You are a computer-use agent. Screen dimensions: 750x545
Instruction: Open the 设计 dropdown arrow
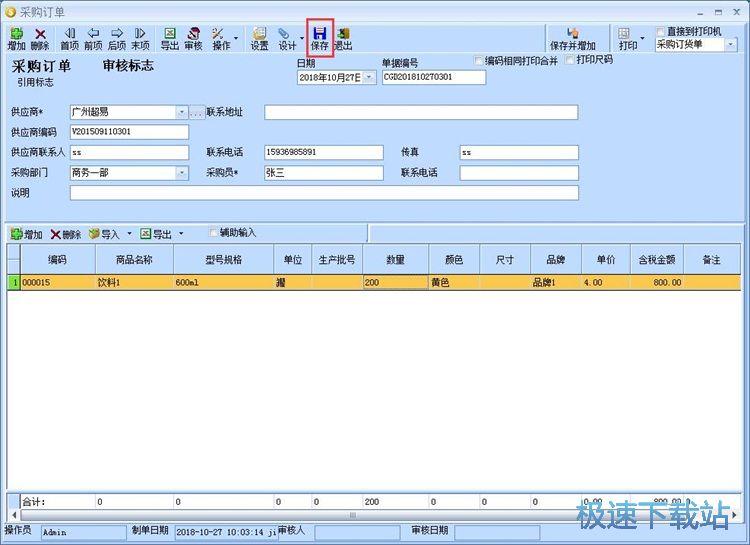pyautogui.click(x=302, y=39)
